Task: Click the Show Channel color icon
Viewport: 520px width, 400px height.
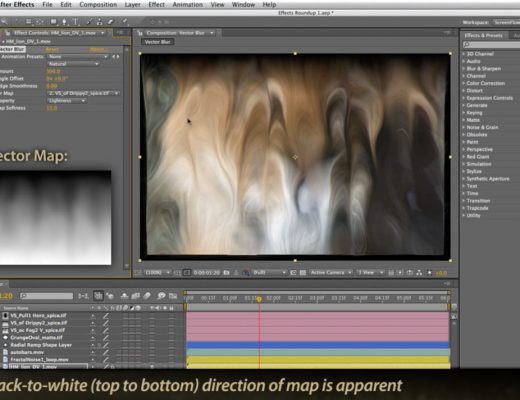Action: pyautogui.click(x=246, y=273)
